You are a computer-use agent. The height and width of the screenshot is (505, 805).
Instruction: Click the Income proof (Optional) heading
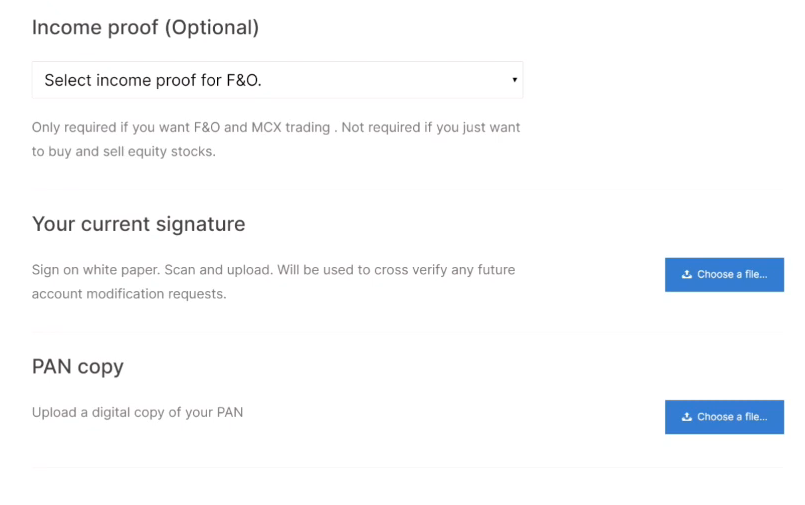pyautogui.click(x=145, y=28)
